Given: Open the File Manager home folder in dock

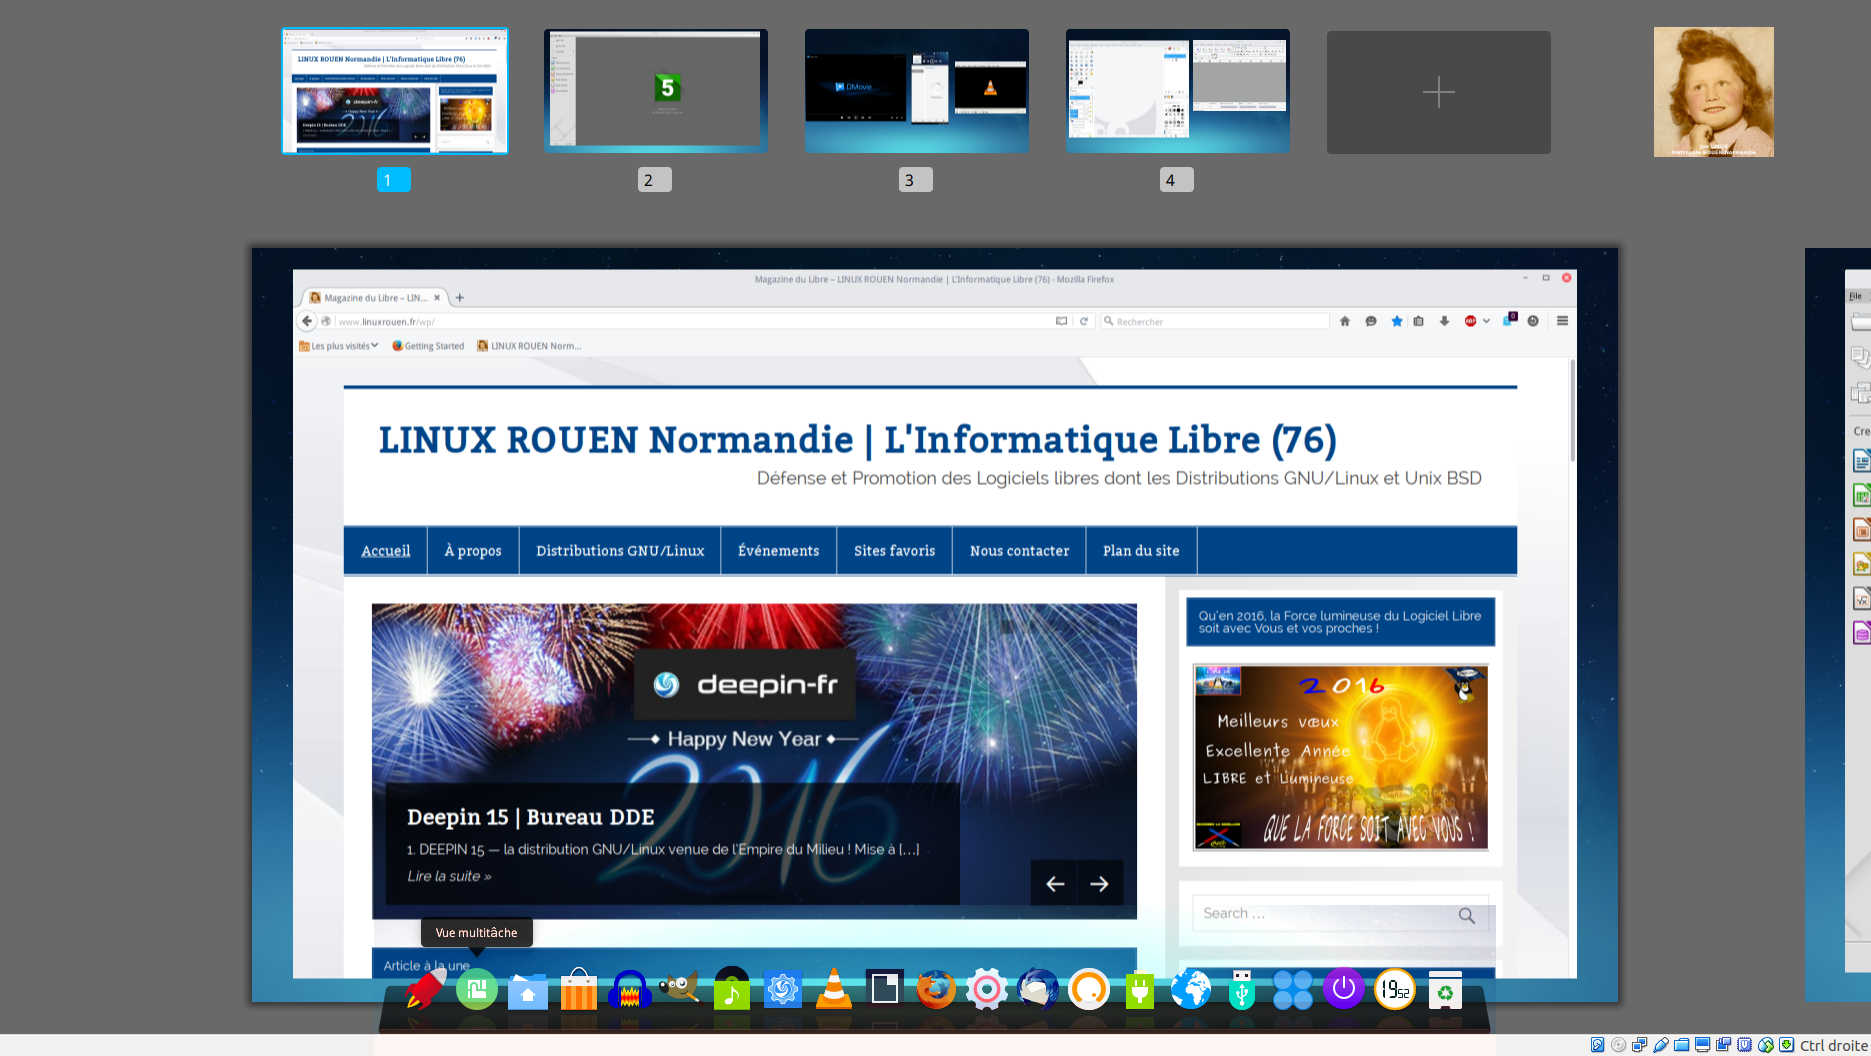Looking at the screenshot, I should coord(528,991).
